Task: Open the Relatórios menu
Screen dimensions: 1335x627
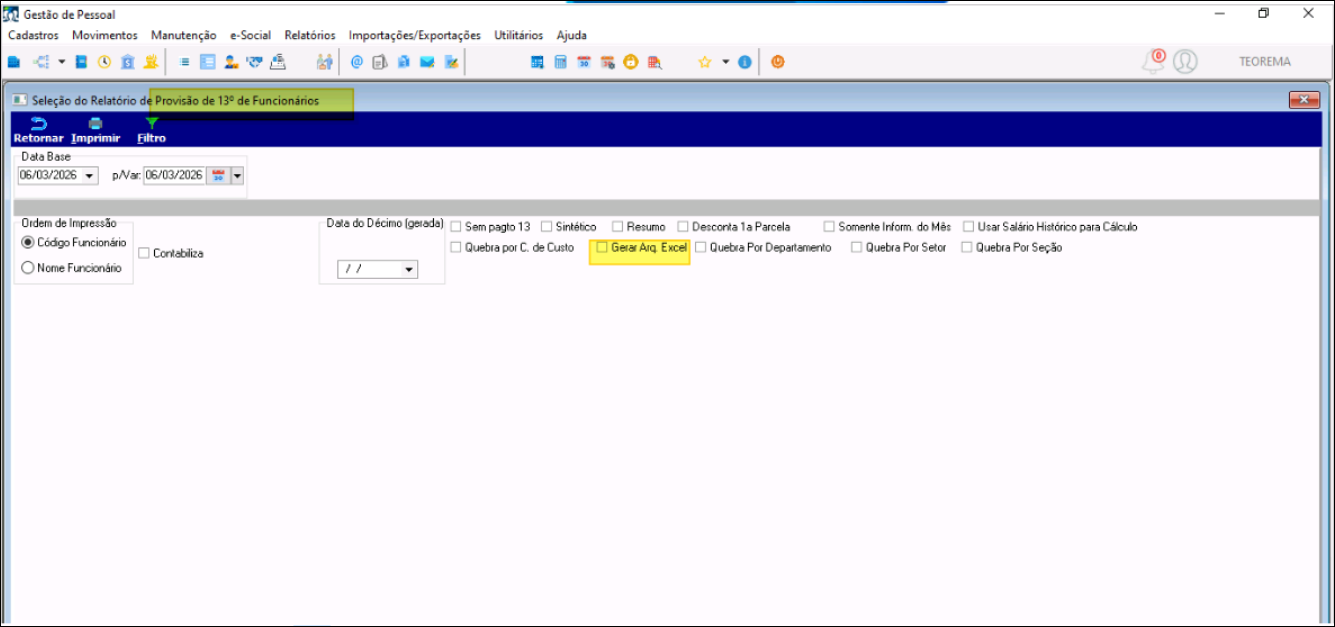Action: tap(310, 35)
